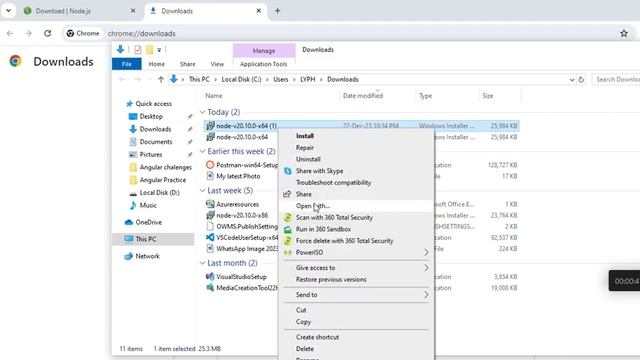
Task: Click the Properties icon in quick access toolbar
Action: (x=138, y=50)
